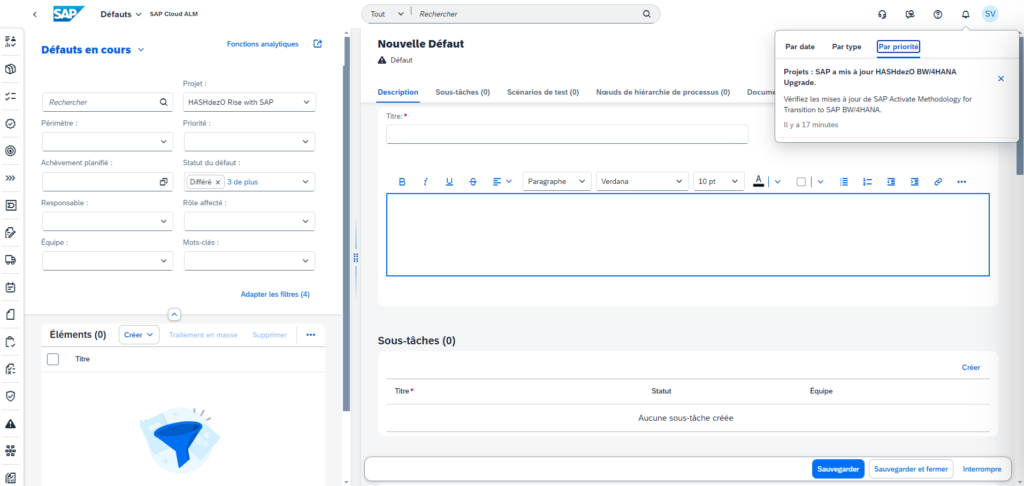Insert a hyperlink with the link icon

[938, 182]
